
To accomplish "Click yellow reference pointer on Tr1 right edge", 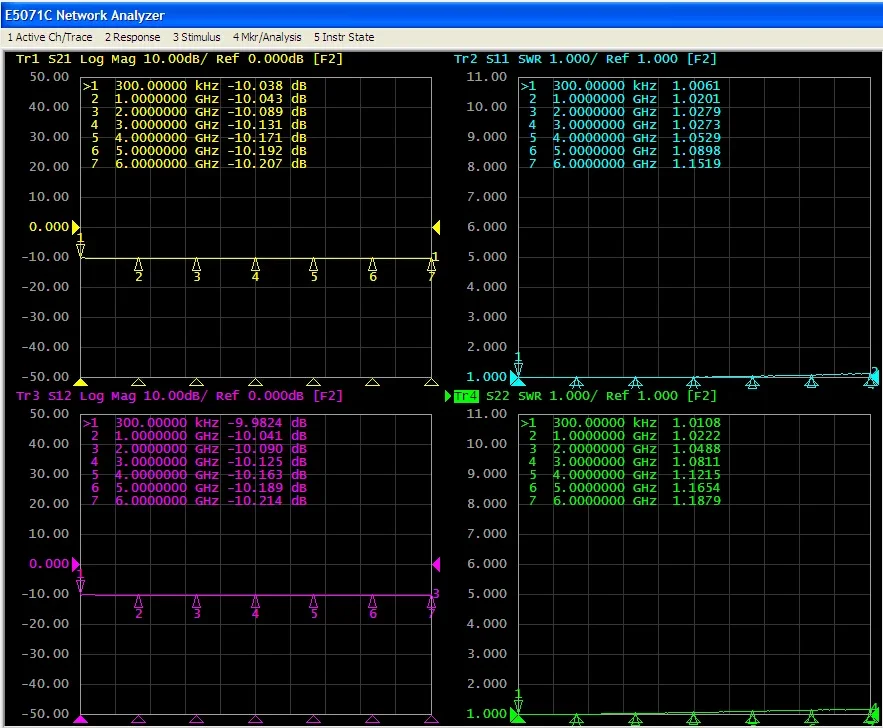I will coord(436,227).
